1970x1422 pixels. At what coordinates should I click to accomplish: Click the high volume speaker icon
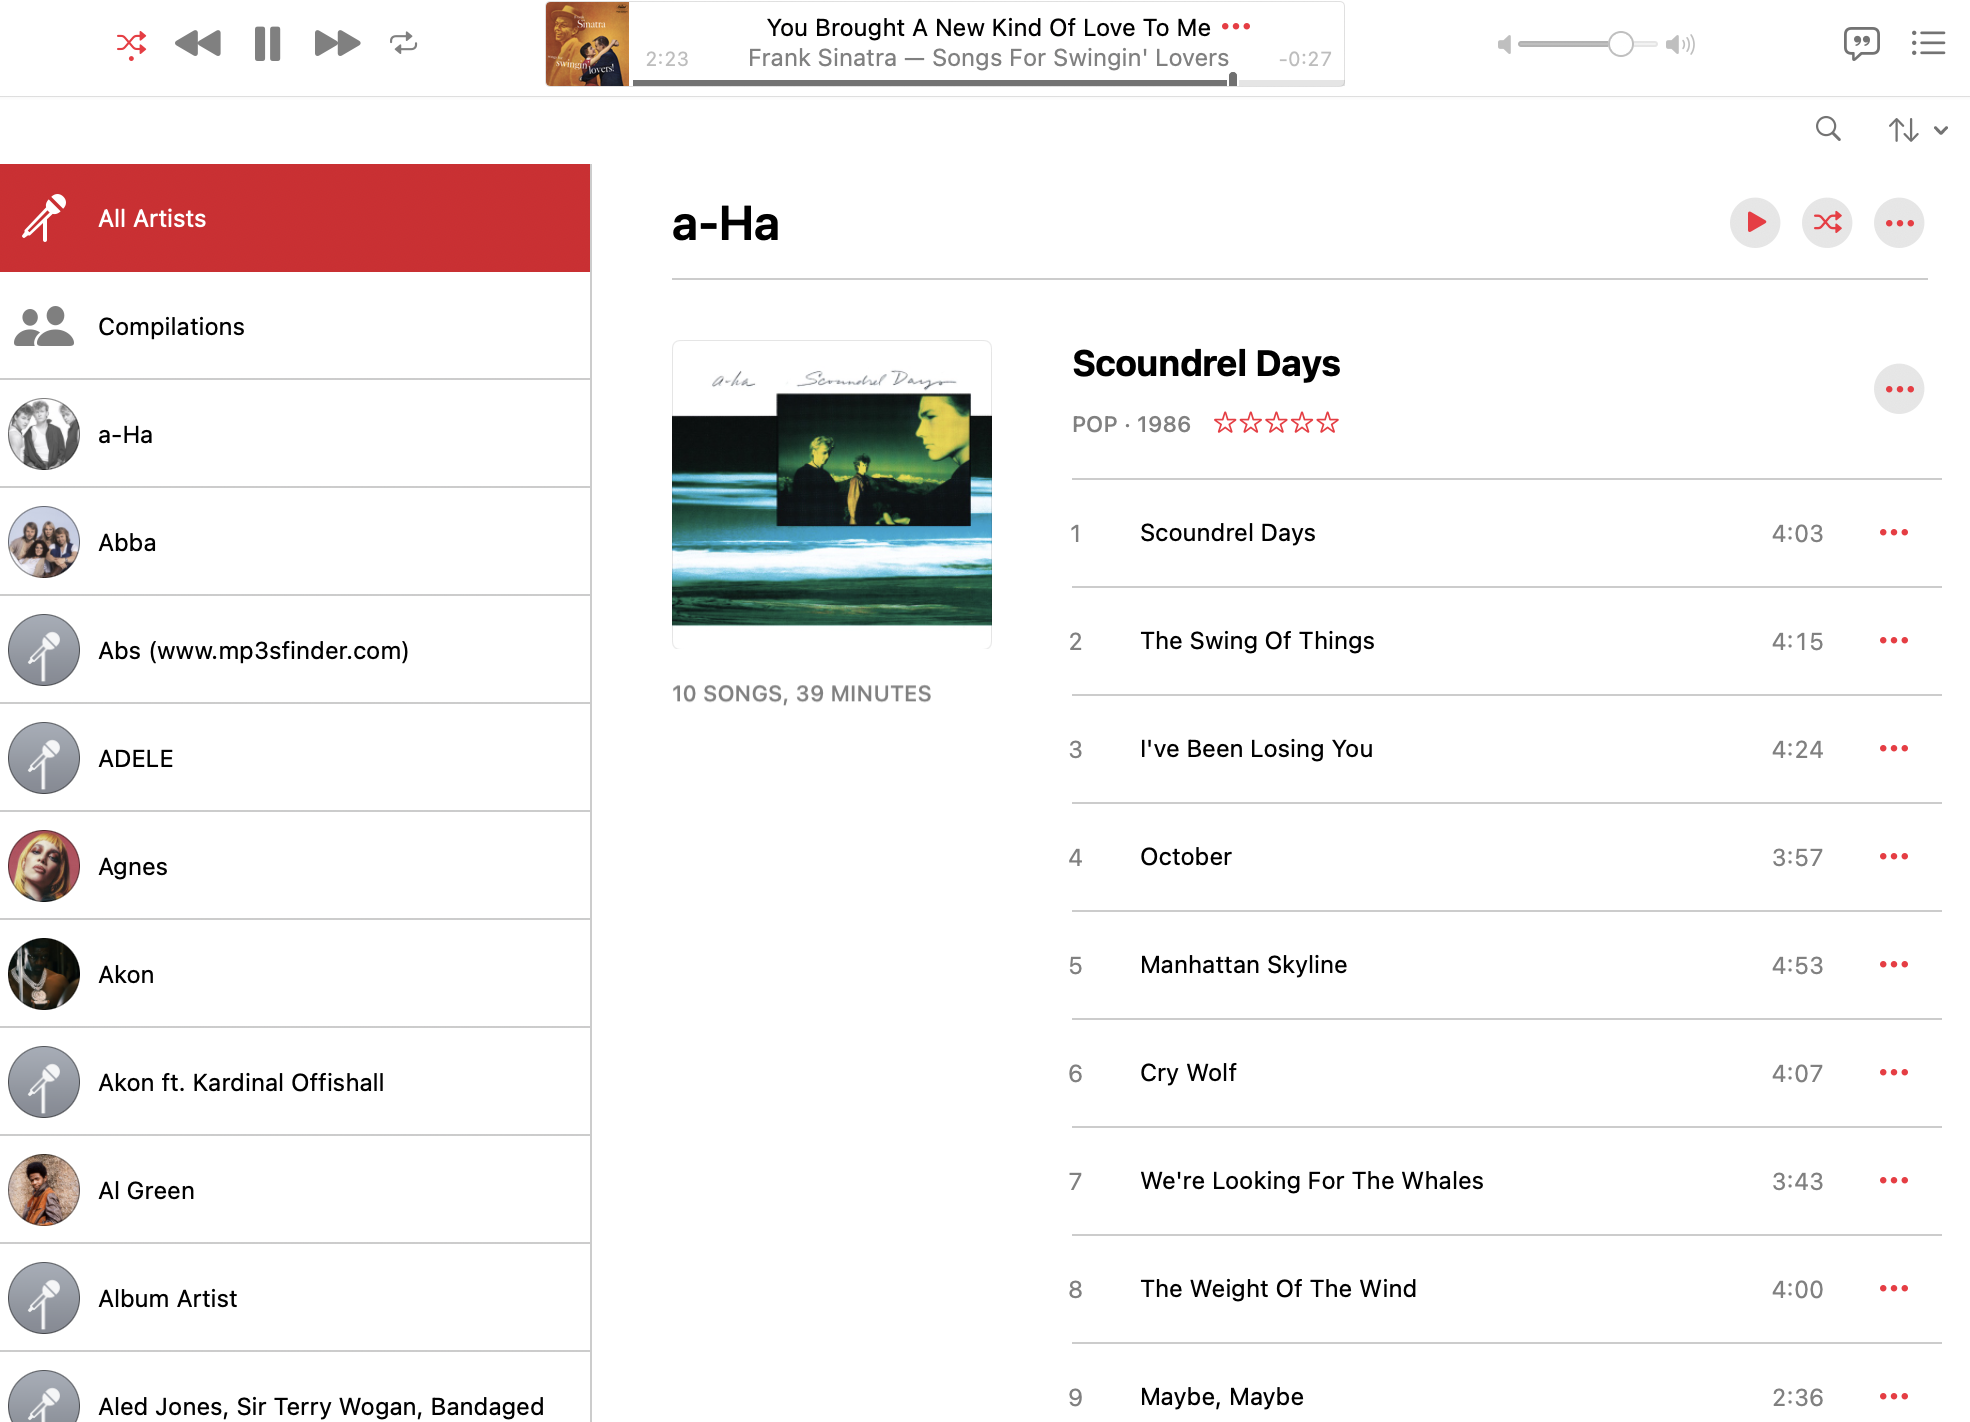point(1680,44)
